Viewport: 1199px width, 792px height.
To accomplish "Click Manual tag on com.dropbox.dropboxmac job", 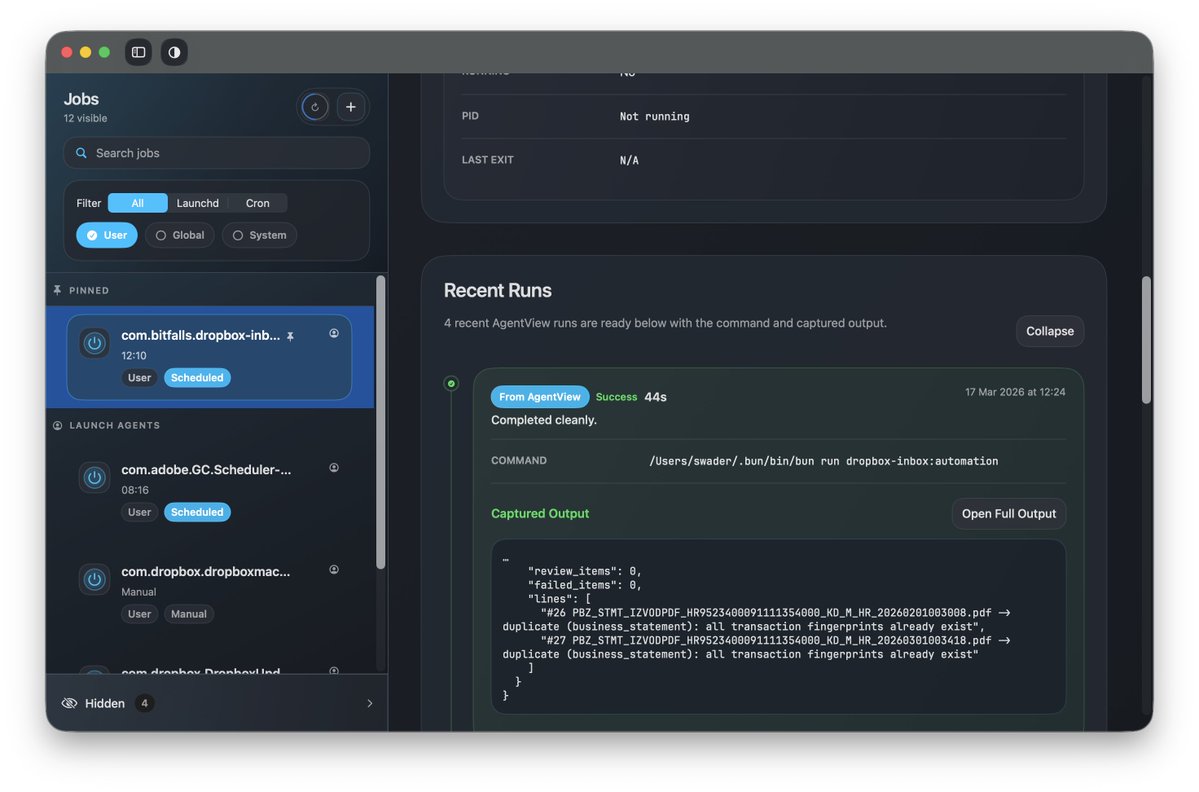I will coord(189,614).
